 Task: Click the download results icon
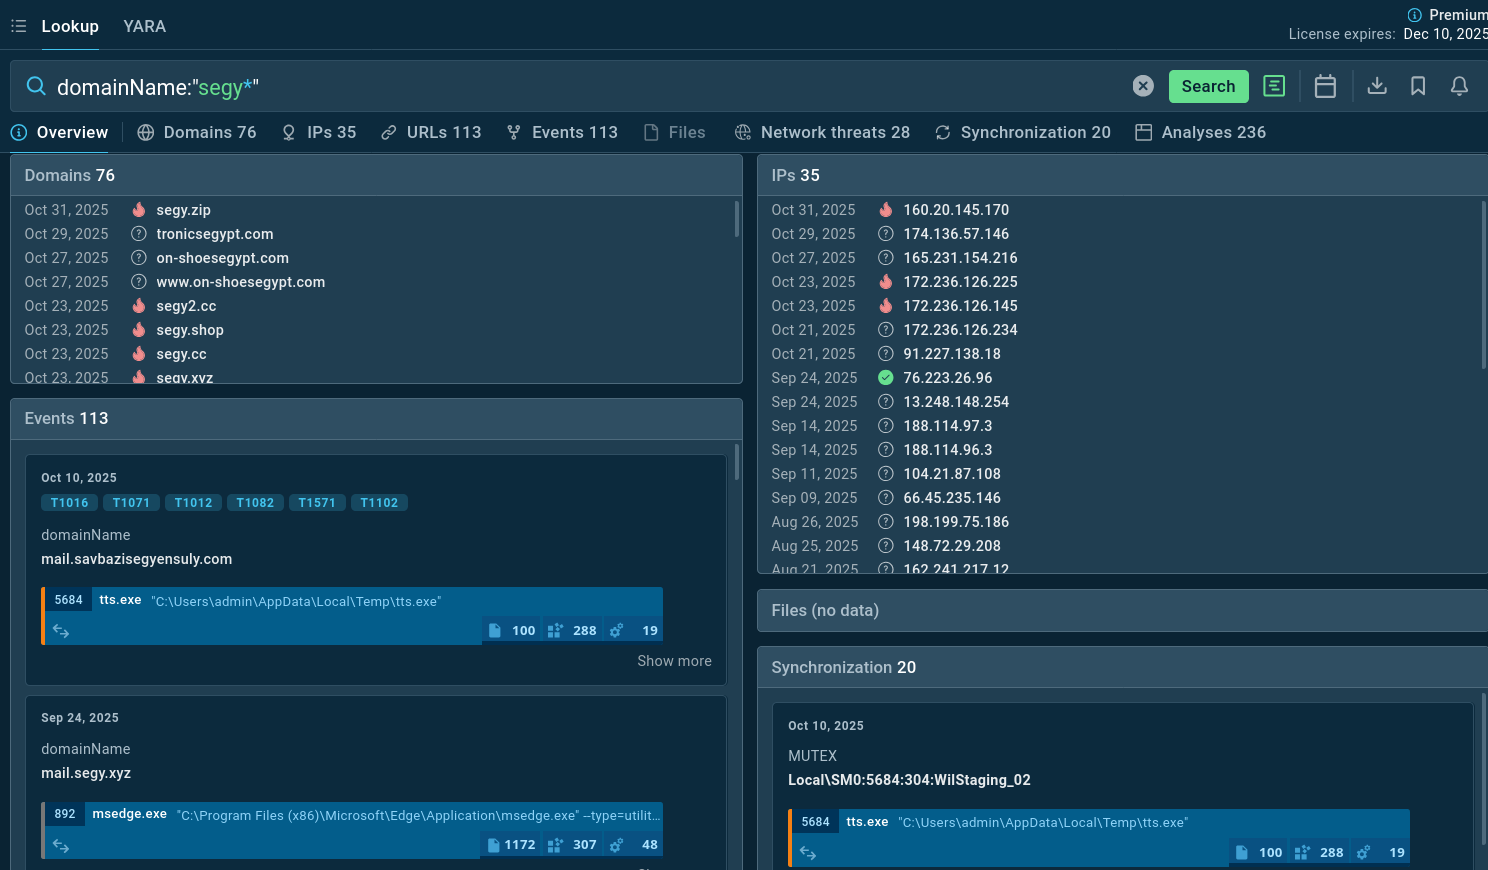[x=1377, y=86]
